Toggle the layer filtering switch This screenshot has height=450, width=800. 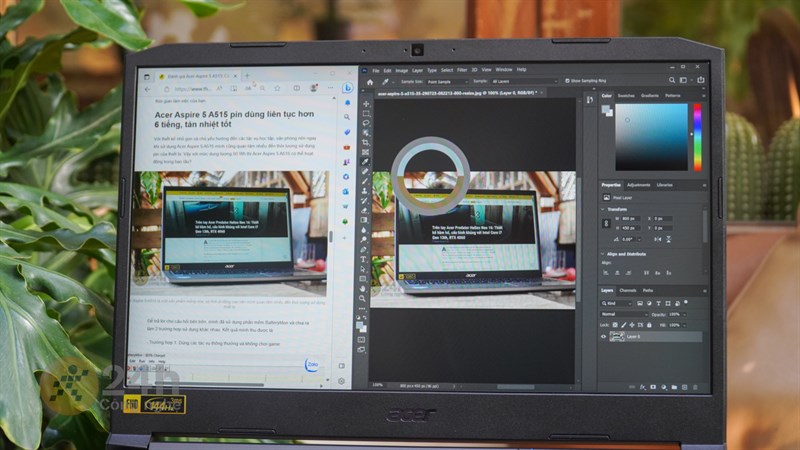click(x=686, y=302)
